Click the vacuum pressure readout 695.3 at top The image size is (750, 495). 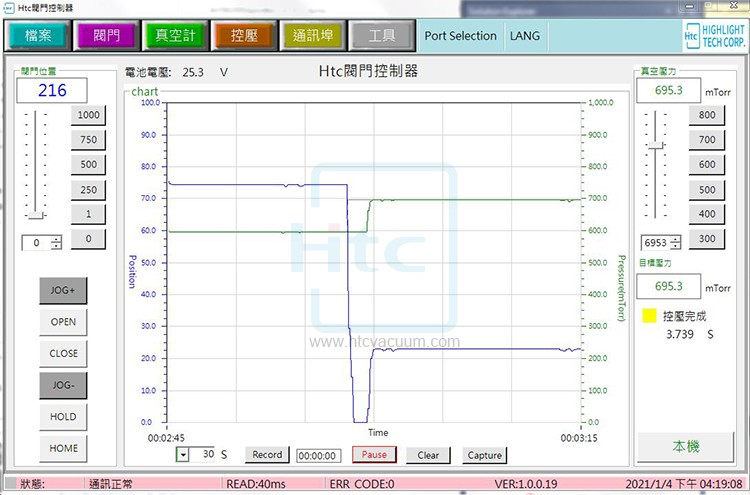tap(668, 90)
